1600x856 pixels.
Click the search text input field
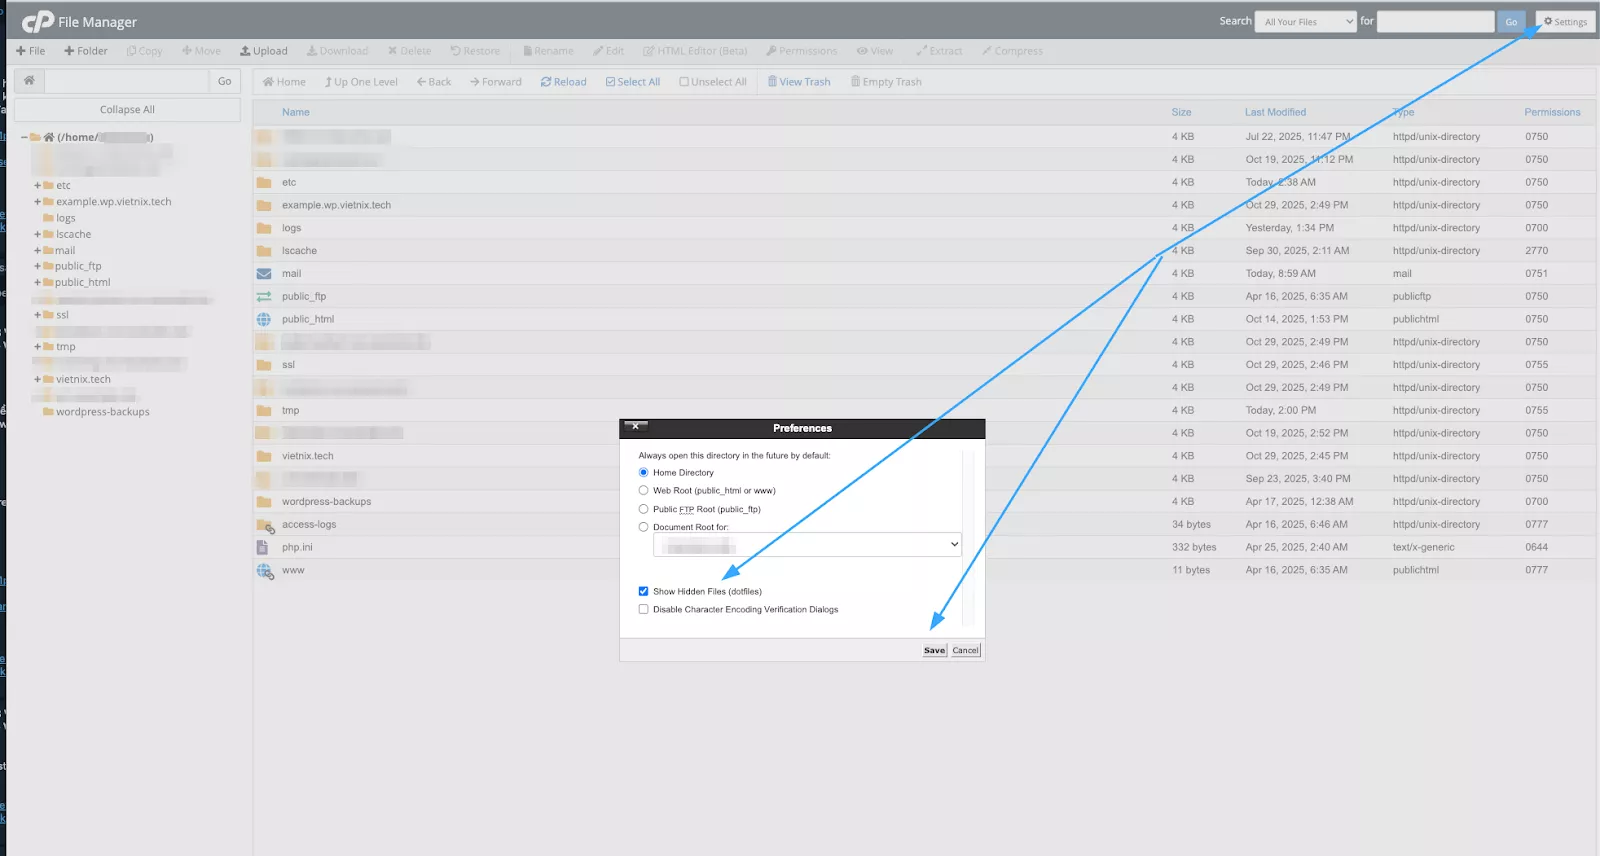[x=1435, y=22]
